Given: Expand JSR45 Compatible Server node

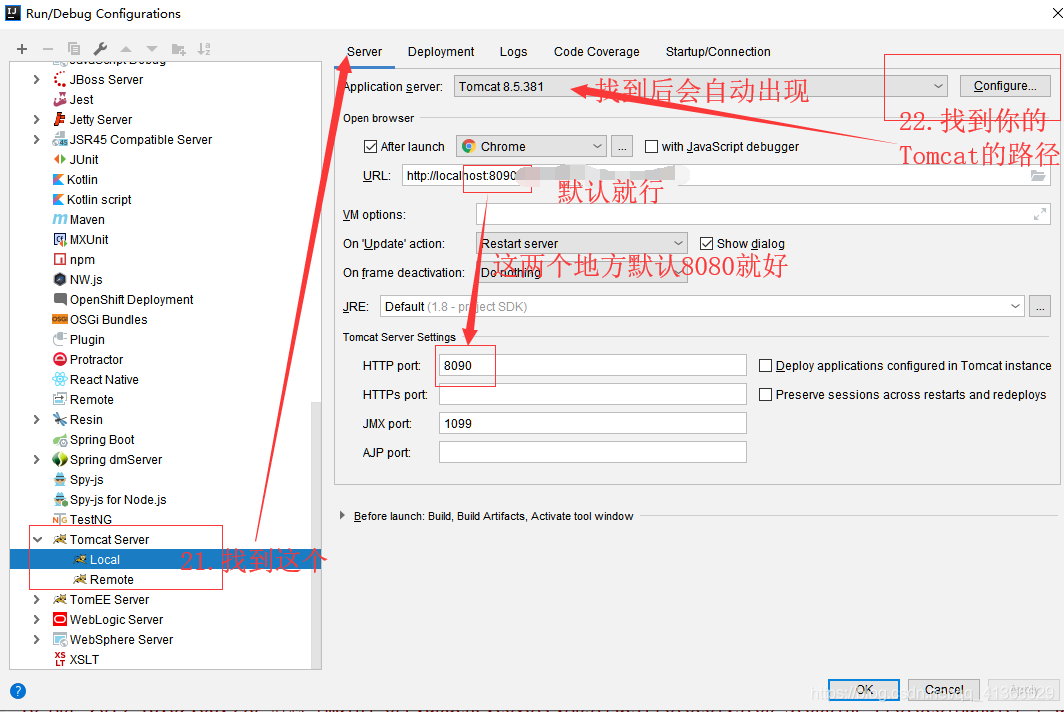Looking at the screenshot, I should tap(37, 140).
